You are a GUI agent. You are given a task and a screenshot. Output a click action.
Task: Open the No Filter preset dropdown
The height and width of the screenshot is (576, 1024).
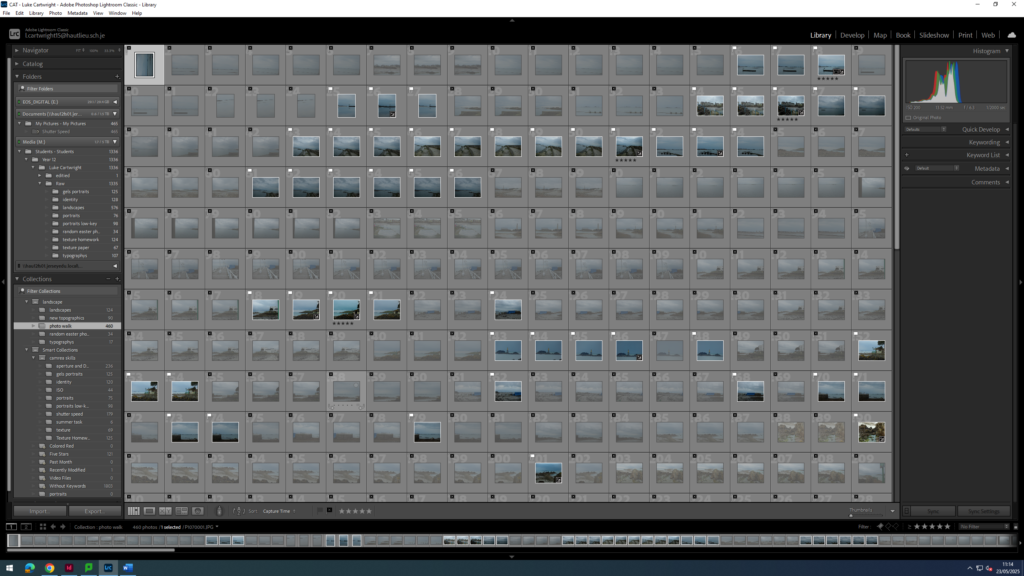984,526
